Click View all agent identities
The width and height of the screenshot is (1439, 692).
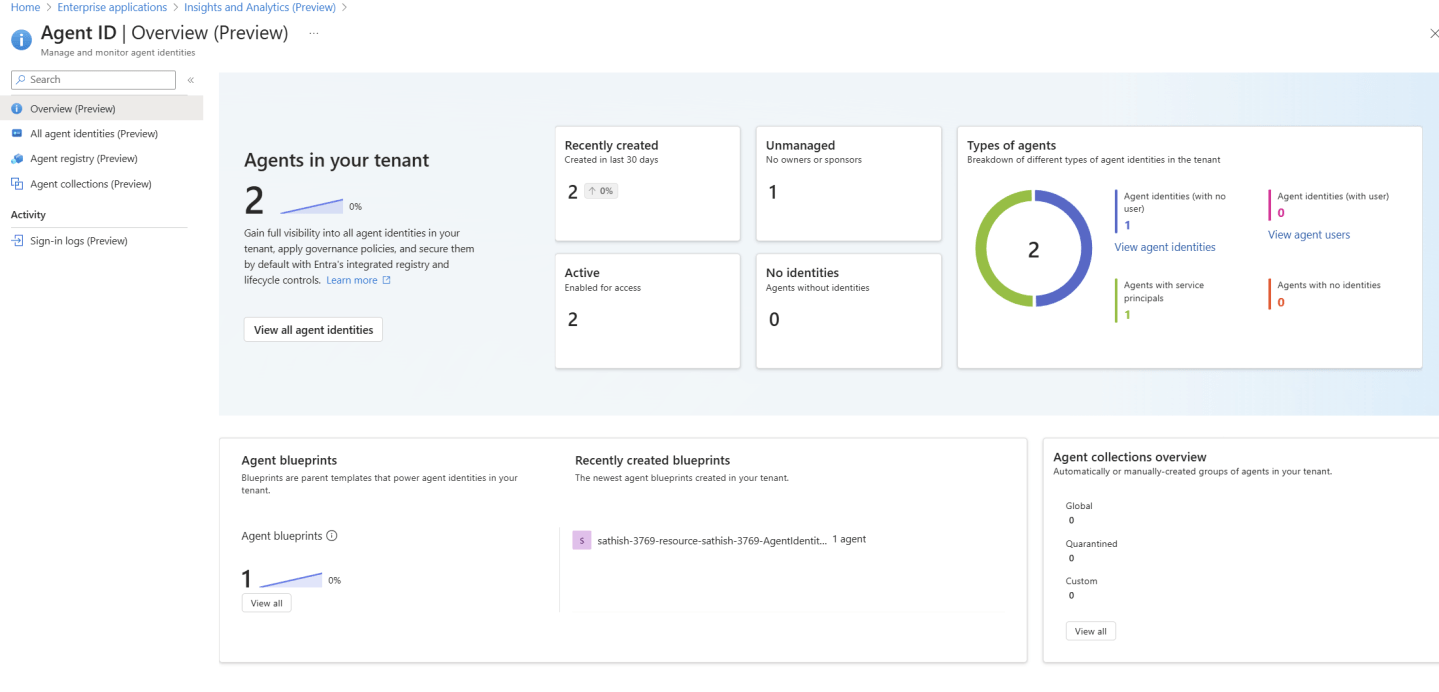point(312,329)
